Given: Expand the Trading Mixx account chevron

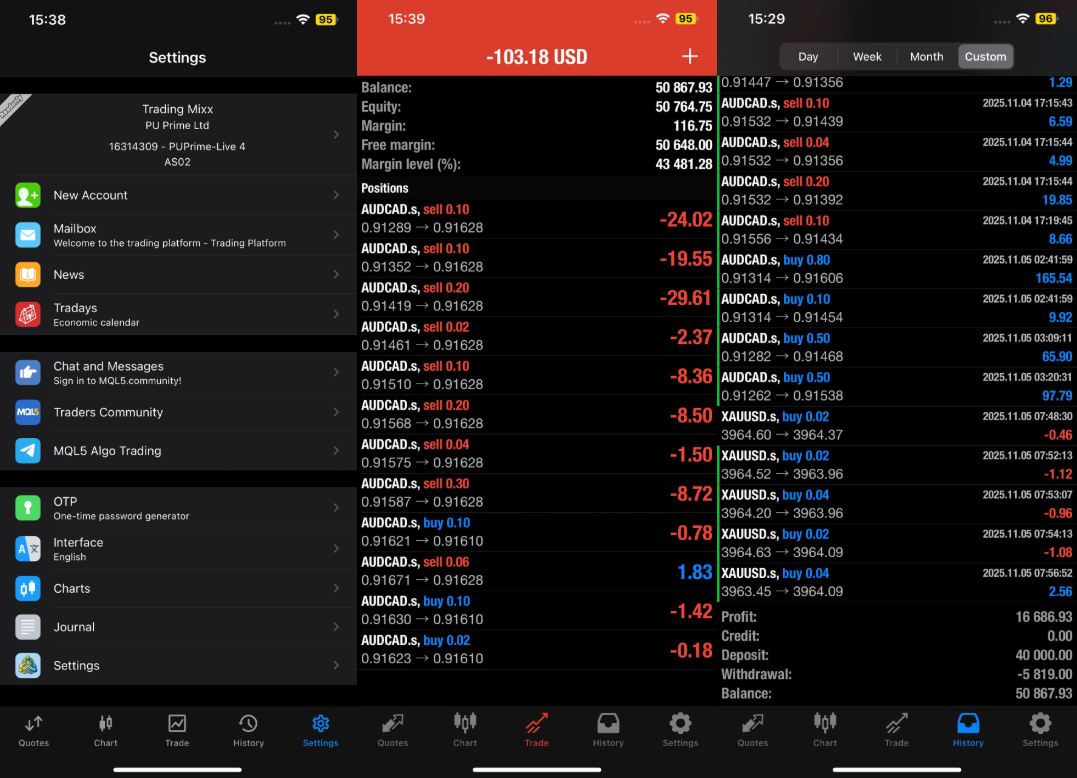Looking at the screenshot, I should click(336, 135).
